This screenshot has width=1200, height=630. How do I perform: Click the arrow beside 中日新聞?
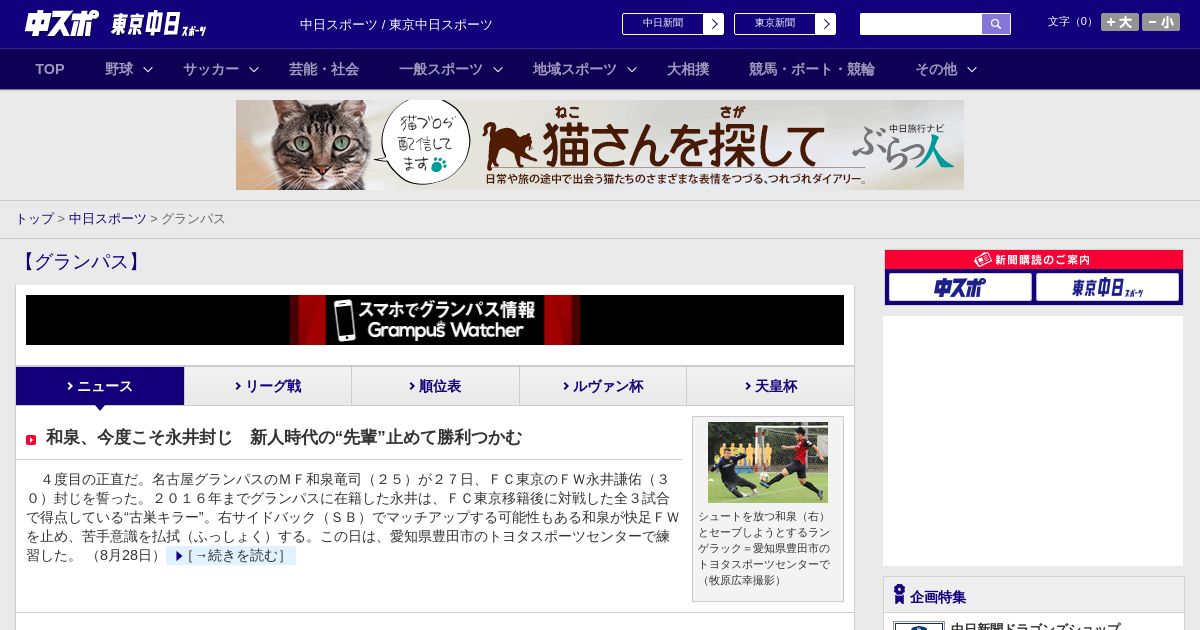(714, 24)
